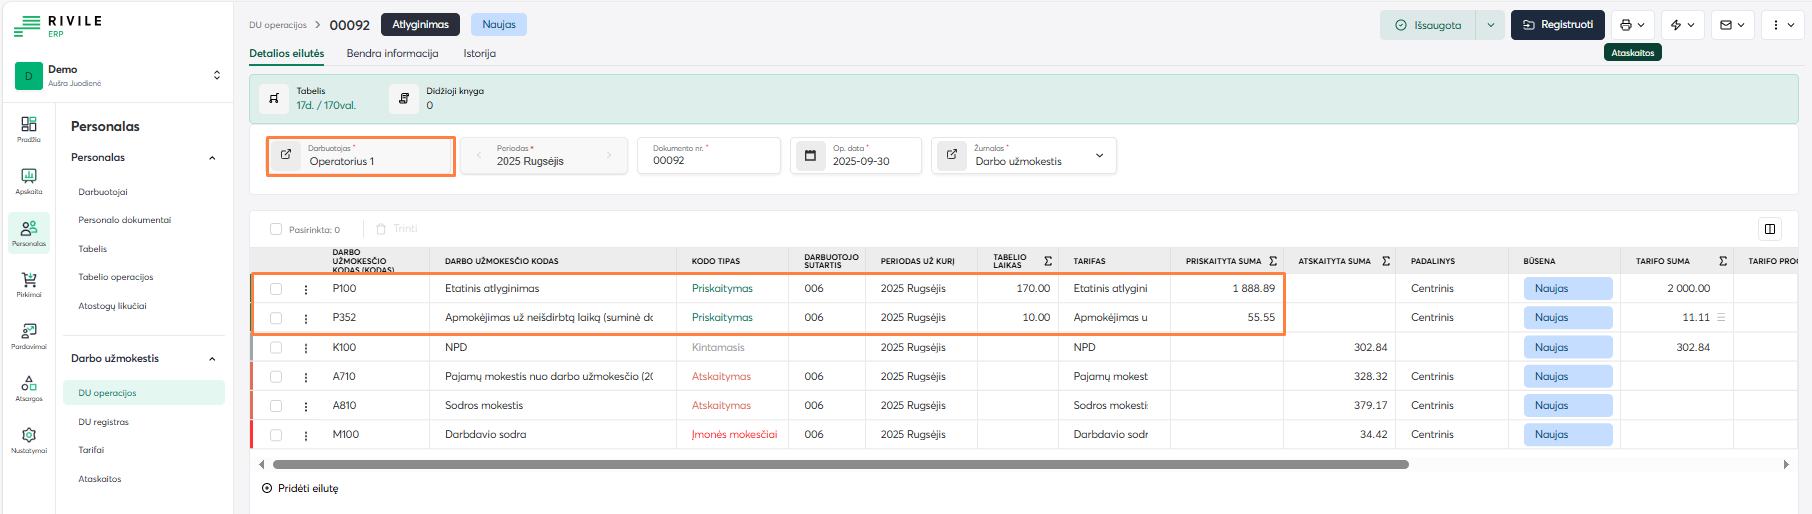Image resolution: width=1812 pixels, height=514 pixels.
Task: Switch to the Istorija tab
Action: (x=479, y=54)
